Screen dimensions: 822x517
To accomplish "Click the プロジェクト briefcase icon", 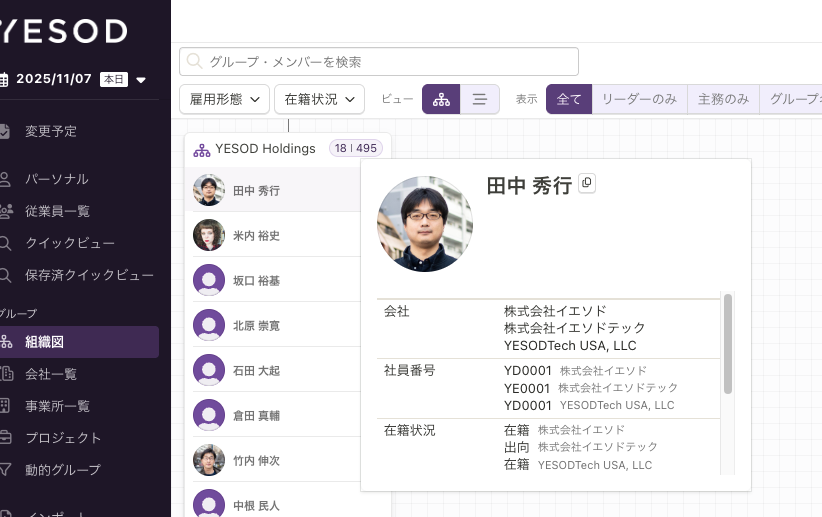I will 5,438.
